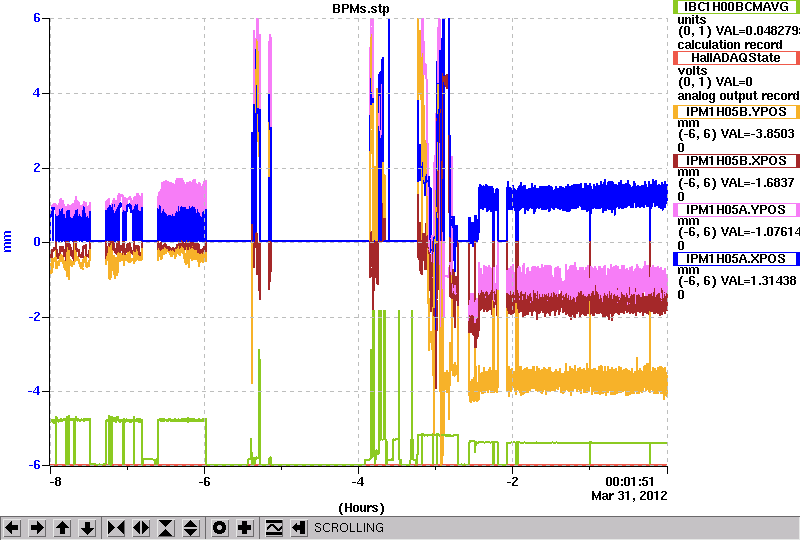Screen dimensions: 800x540
Task: Zoom in vertically using hourglass-shaped icon
Action: point(166,528)
